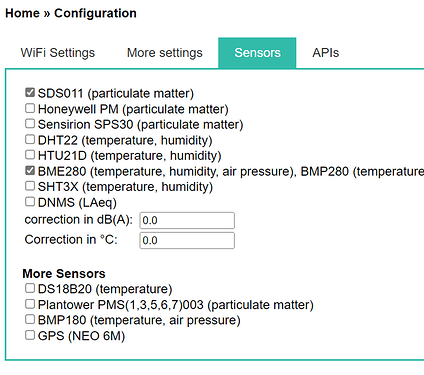Check the HTU21D sensor option
Screen dimensions: 424x375
(x=30, y=155)
